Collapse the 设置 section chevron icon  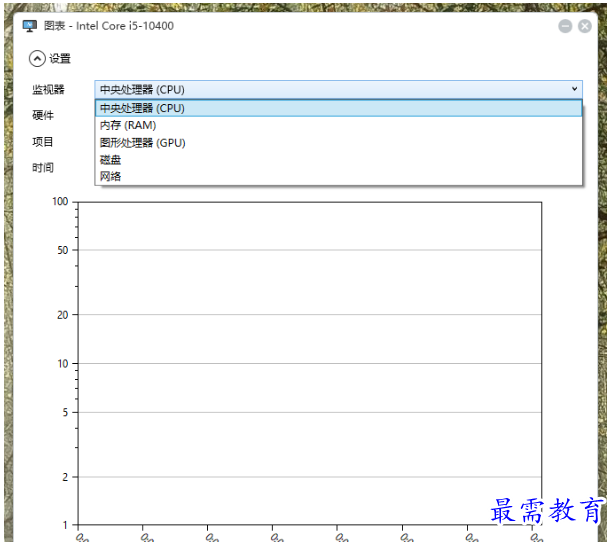pyautogui.click(x=38, y=58)
